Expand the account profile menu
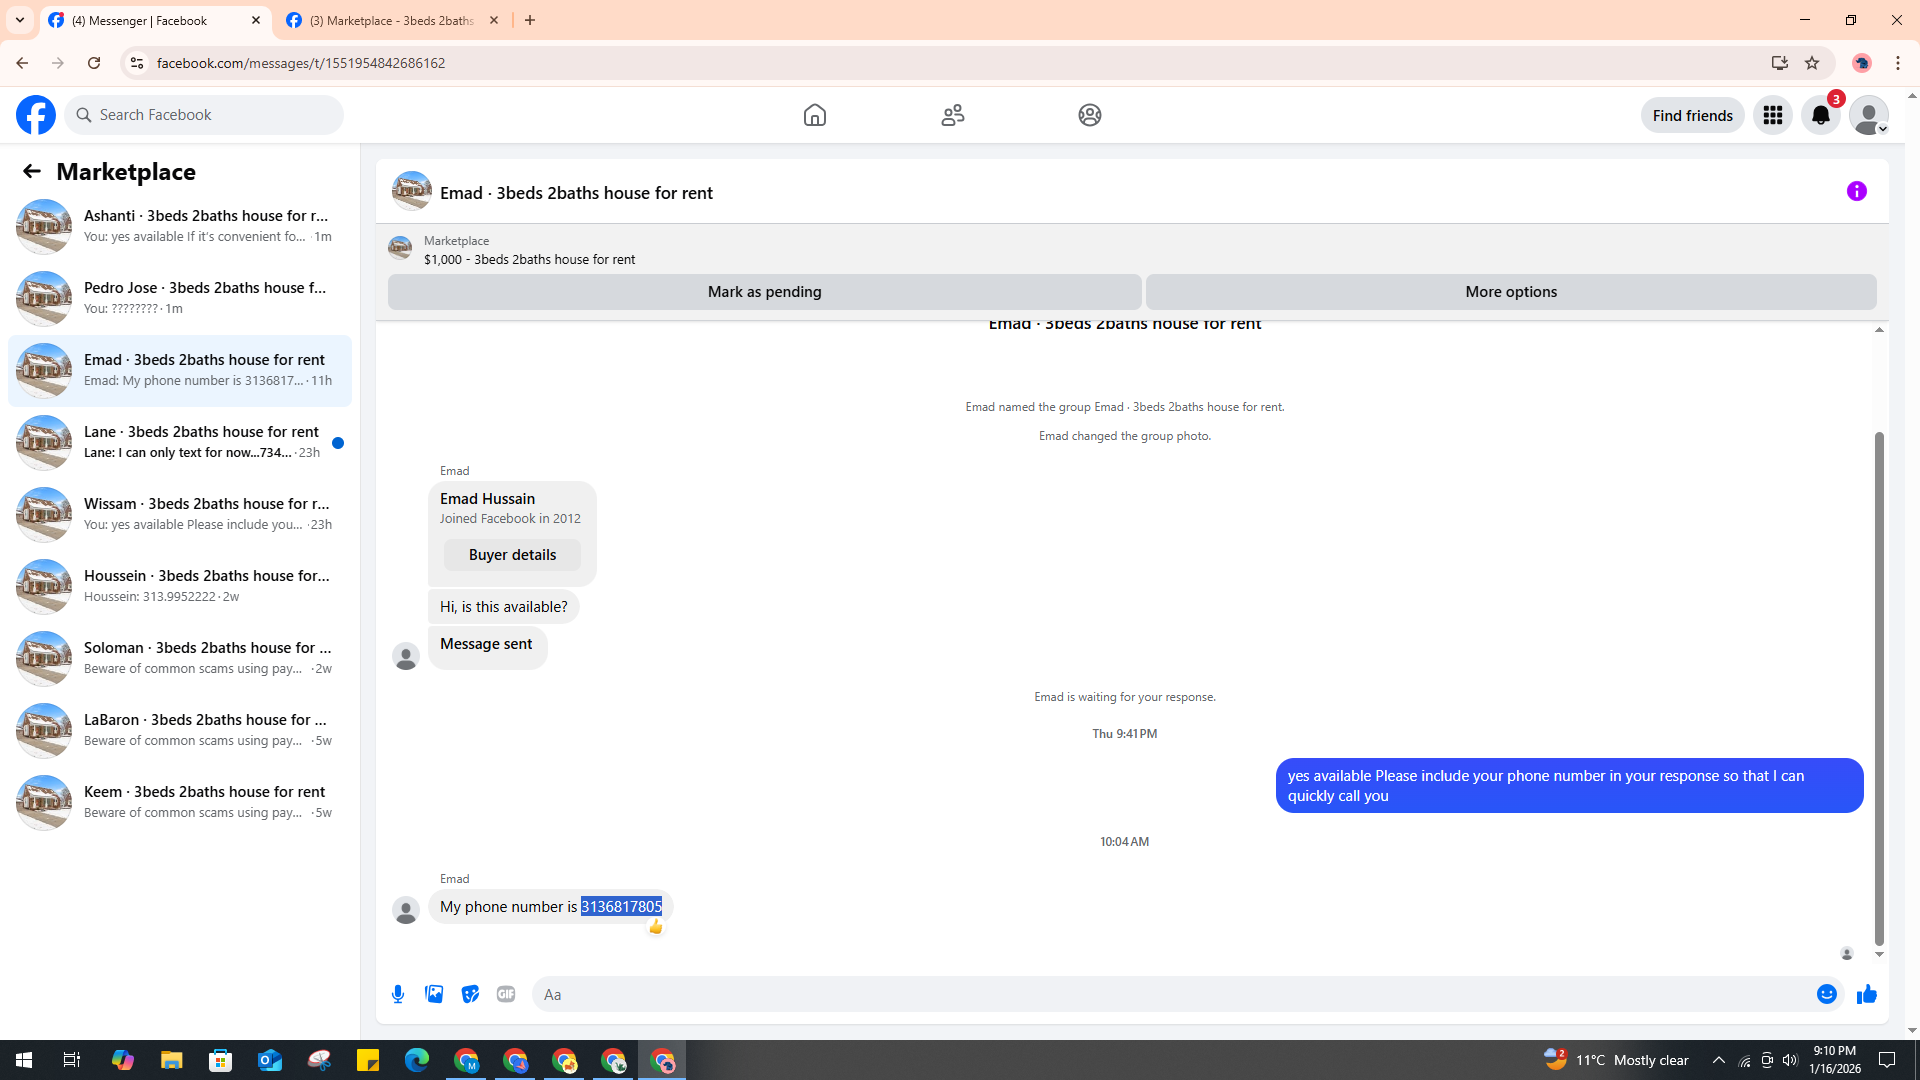The image size is (1920, 1080). point(1868,115)
